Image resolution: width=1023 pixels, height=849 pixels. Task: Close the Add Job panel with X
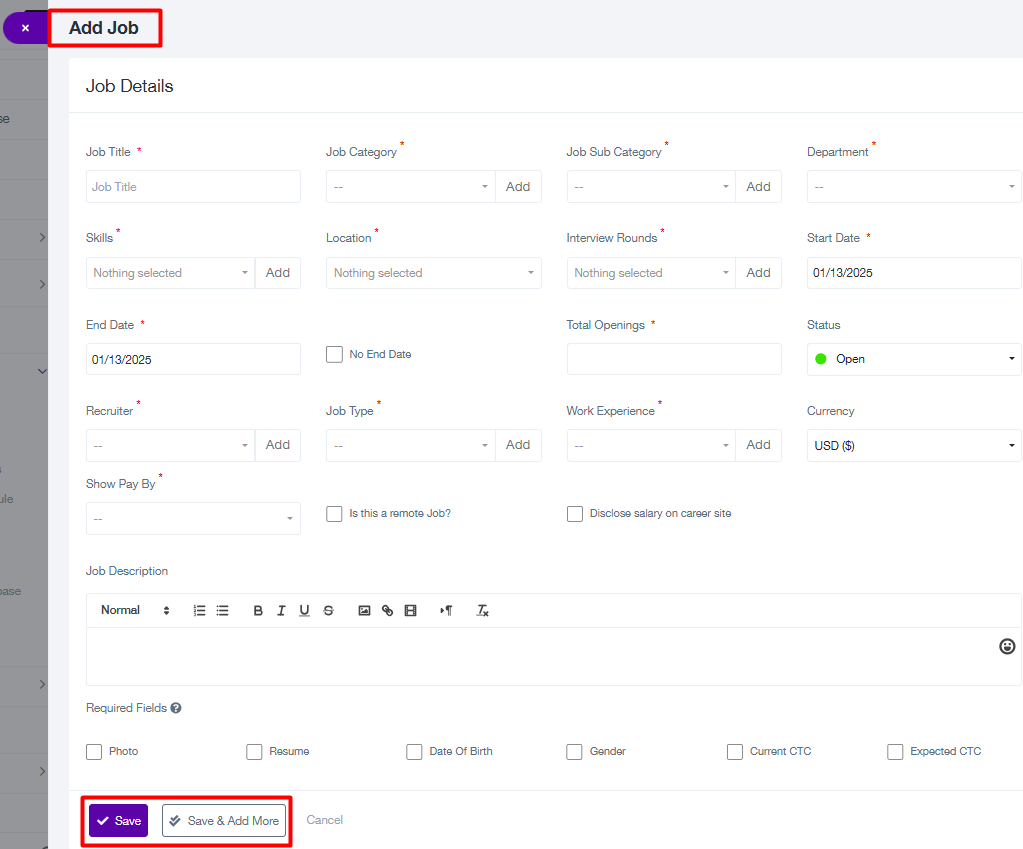pyautogui.click(x=25, y=28)
